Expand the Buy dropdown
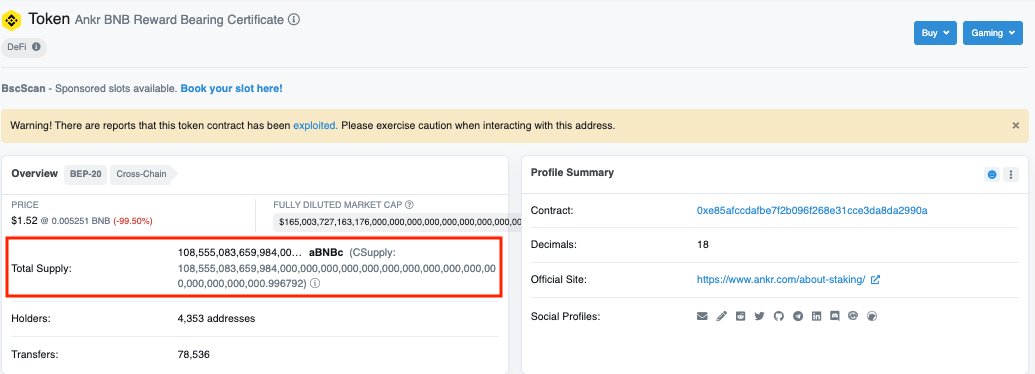 pos(935,33)
